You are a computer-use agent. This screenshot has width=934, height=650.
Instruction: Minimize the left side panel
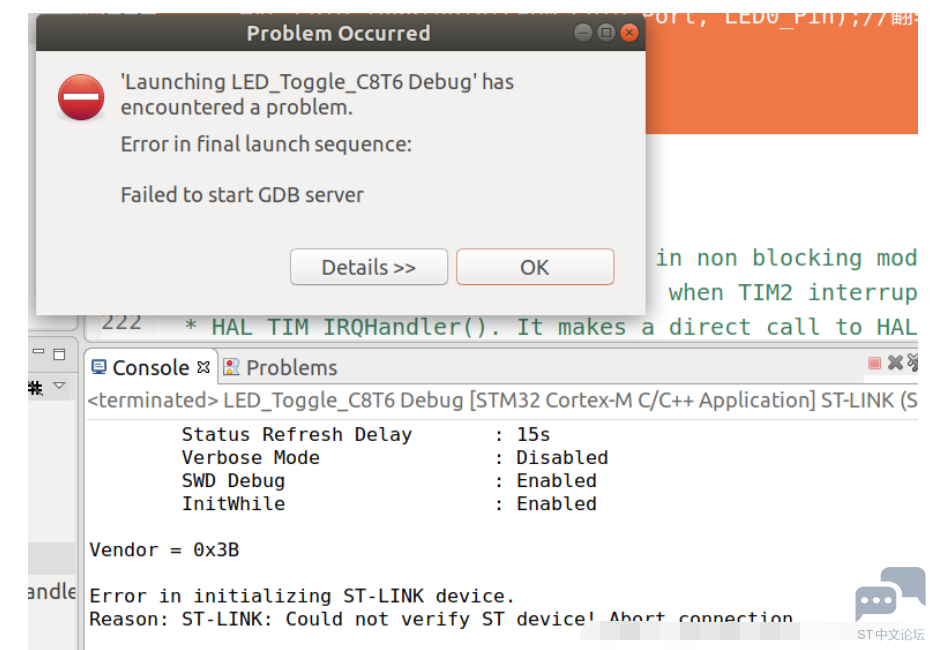click(x=39, y=352)
